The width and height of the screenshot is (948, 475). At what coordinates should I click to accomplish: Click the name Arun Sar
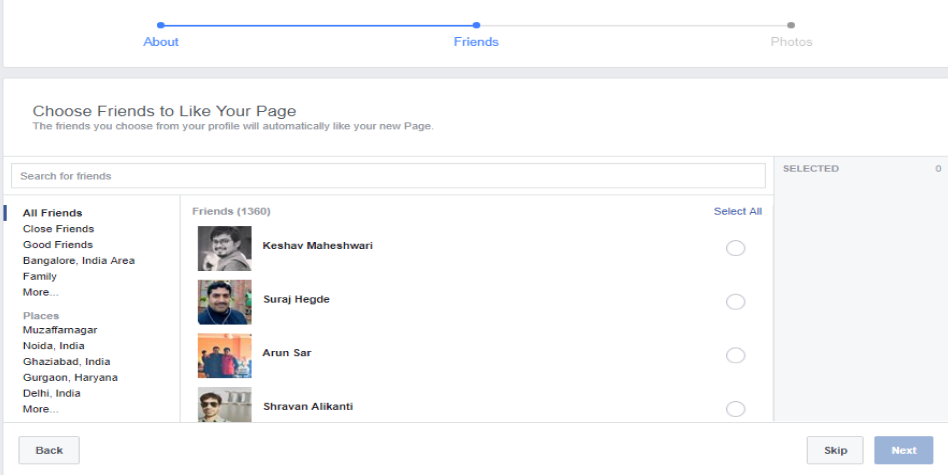click(287, 353)
